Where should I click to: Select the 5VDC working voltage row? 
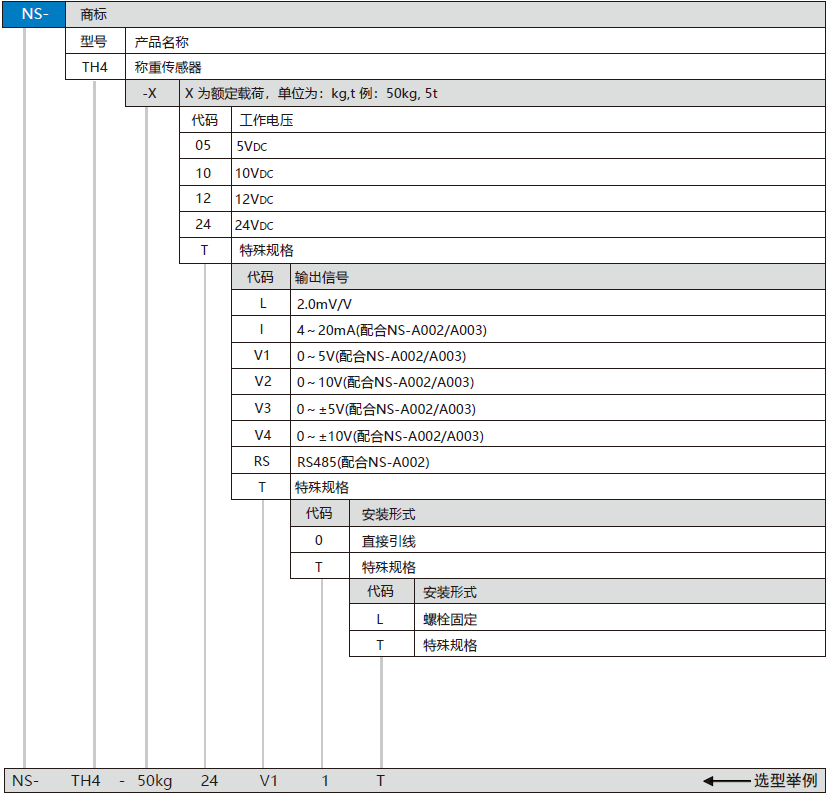pyautogui.click(x=252, y=146)
